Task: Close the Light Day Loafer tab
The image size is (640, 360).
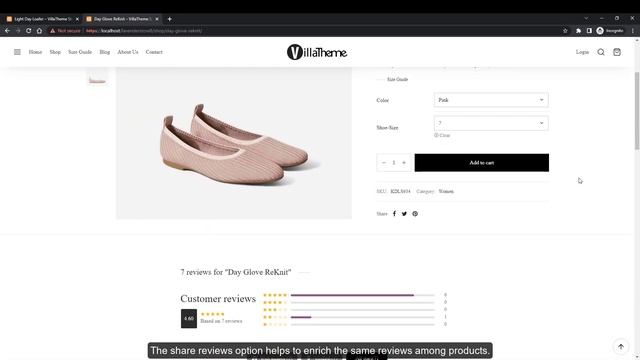Action: coord(77,19)
